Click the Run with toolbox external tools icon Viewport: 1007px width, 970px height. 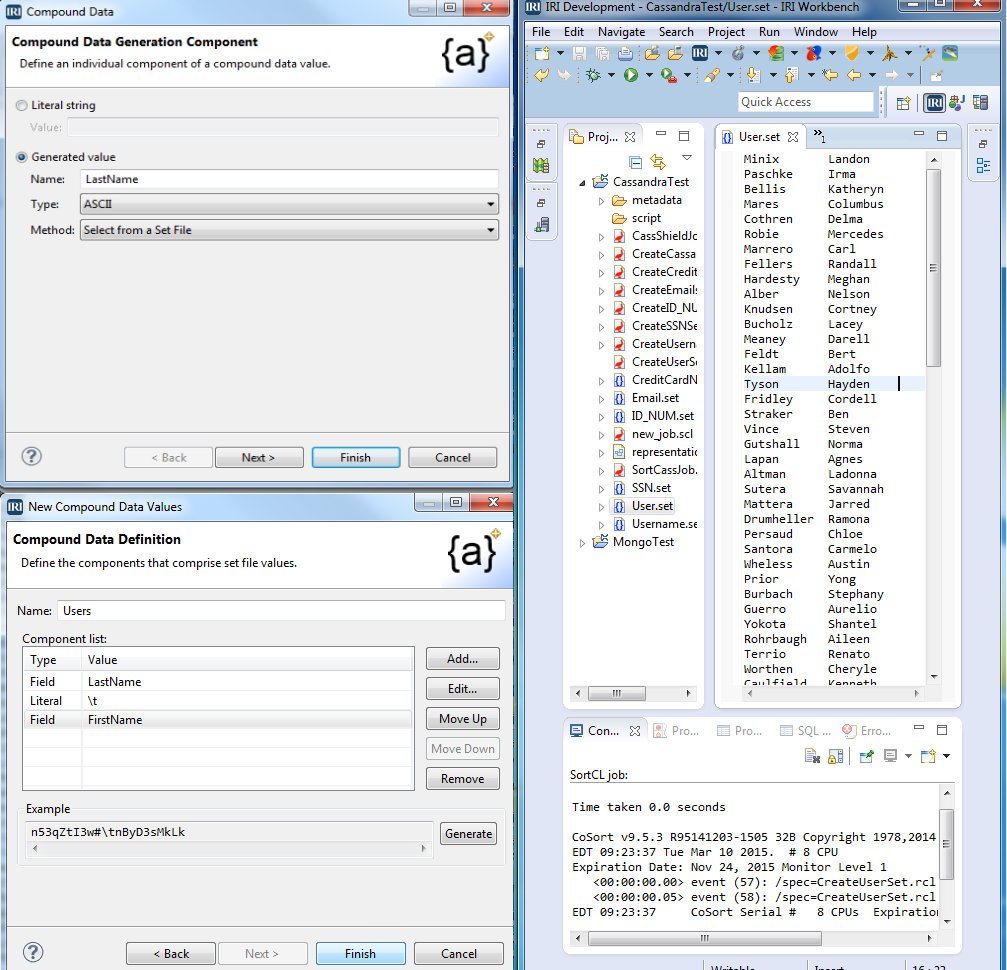[669, 76]
